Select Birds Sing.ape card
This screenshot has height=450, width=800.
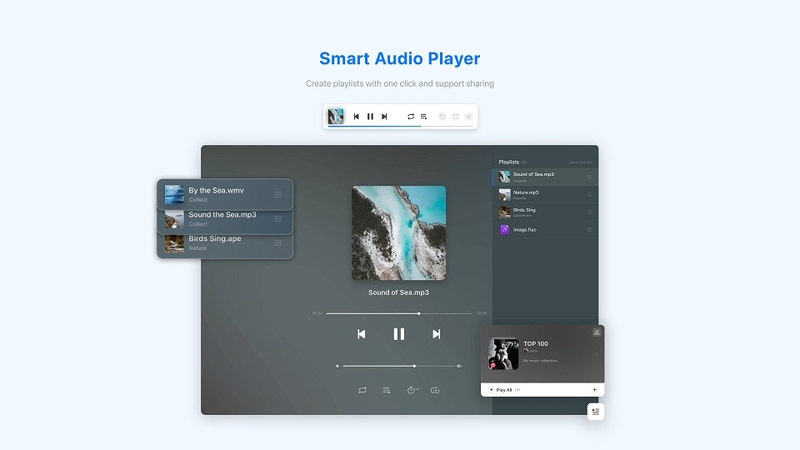pyautogui.click(x=225, y=246)
